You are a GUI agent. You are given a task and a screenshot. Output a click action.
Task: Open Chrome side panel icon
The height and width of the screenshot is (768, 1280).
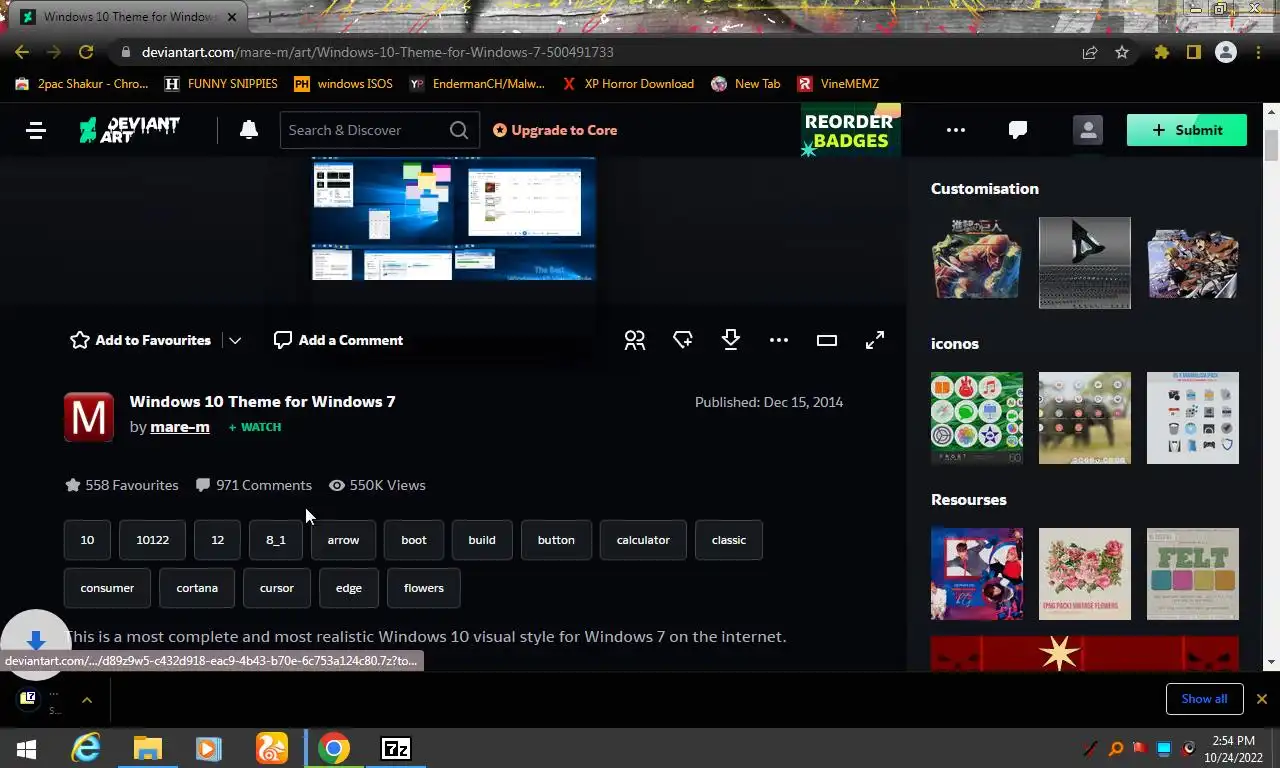click(x=1193, y=52)
